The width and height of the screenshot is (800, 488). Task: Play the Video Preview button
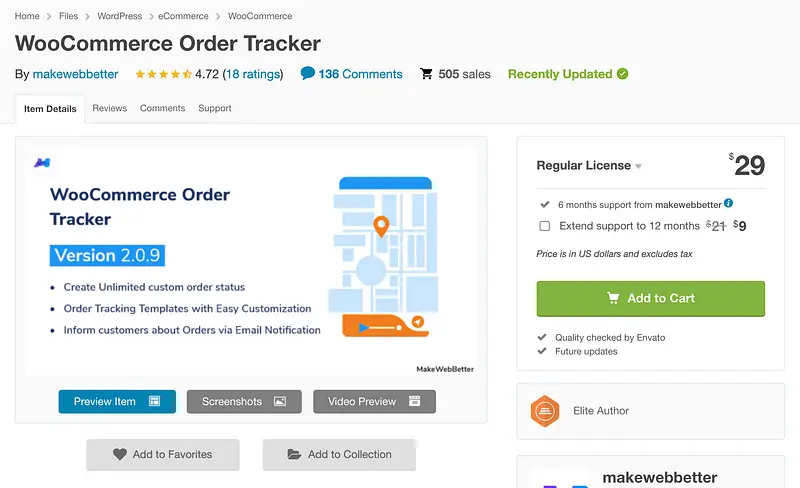(x=374, y=401)
